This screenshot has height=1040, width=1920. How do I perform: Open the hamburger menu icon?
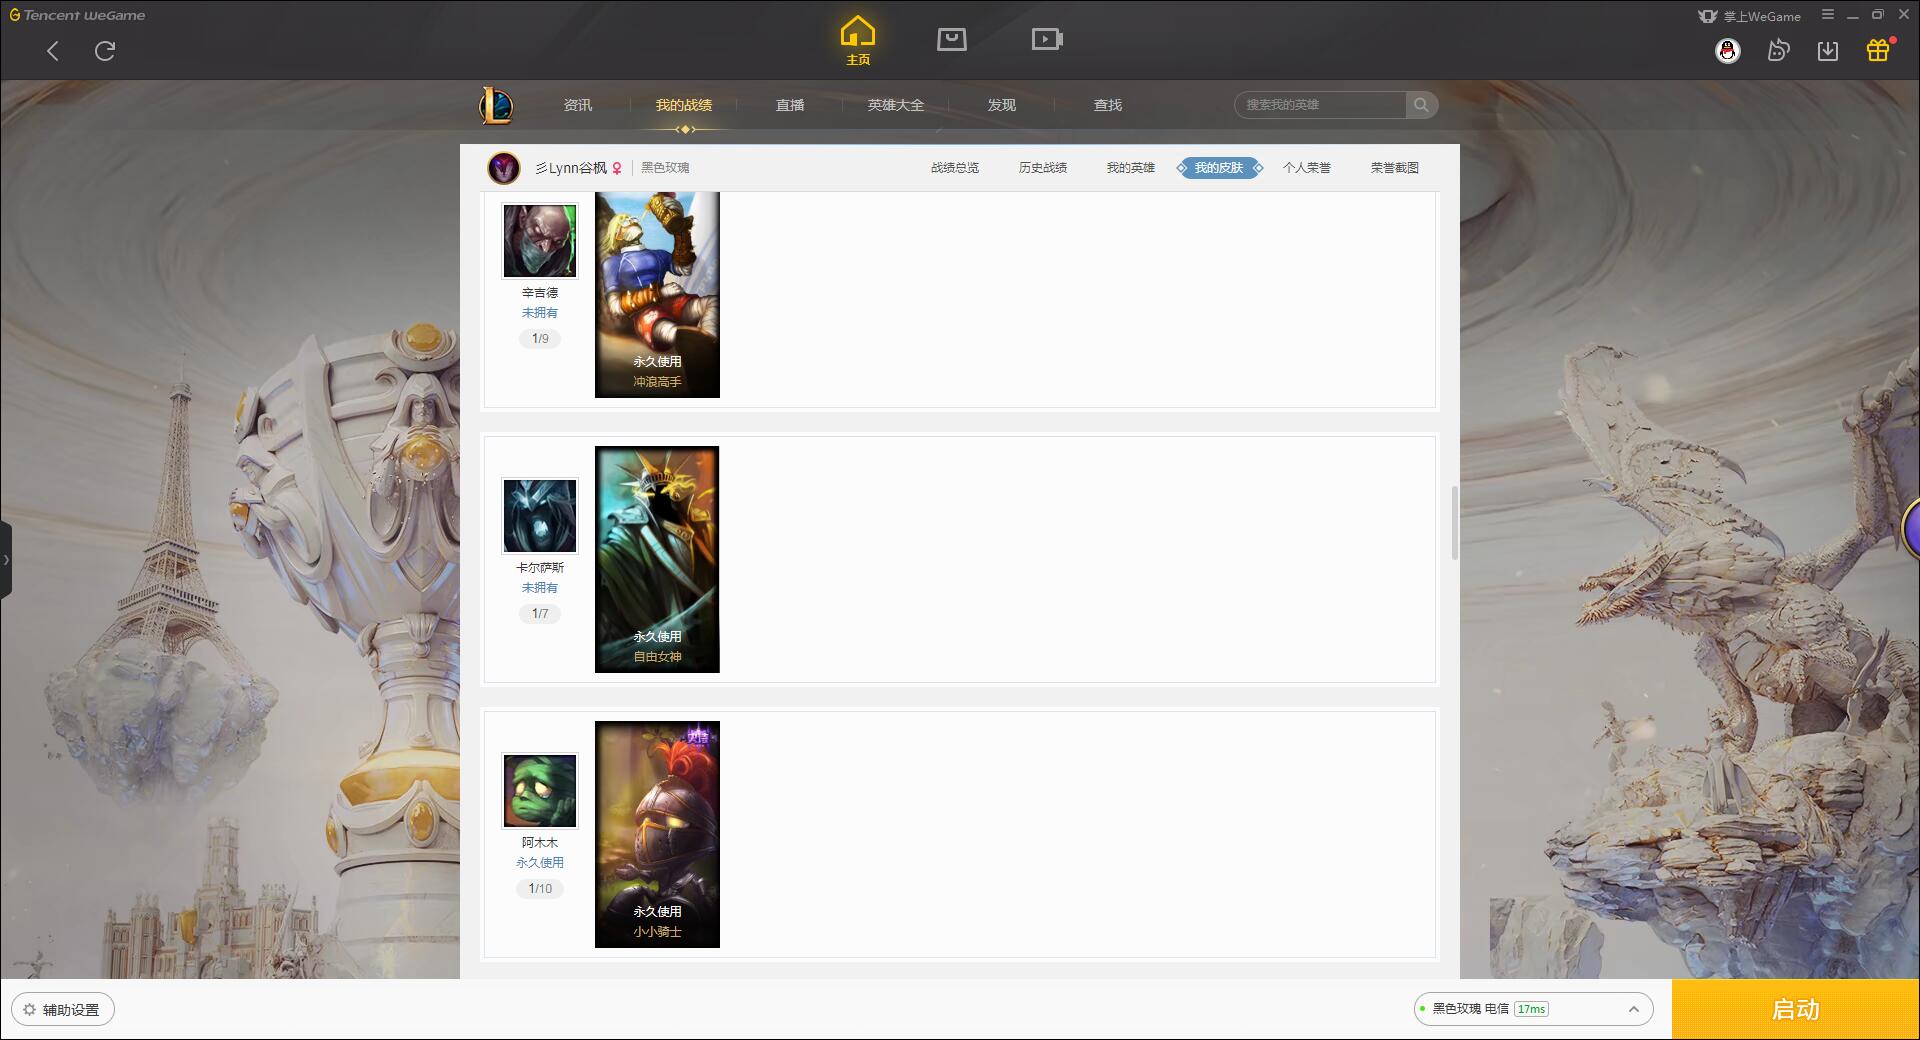coord(1828,15)
